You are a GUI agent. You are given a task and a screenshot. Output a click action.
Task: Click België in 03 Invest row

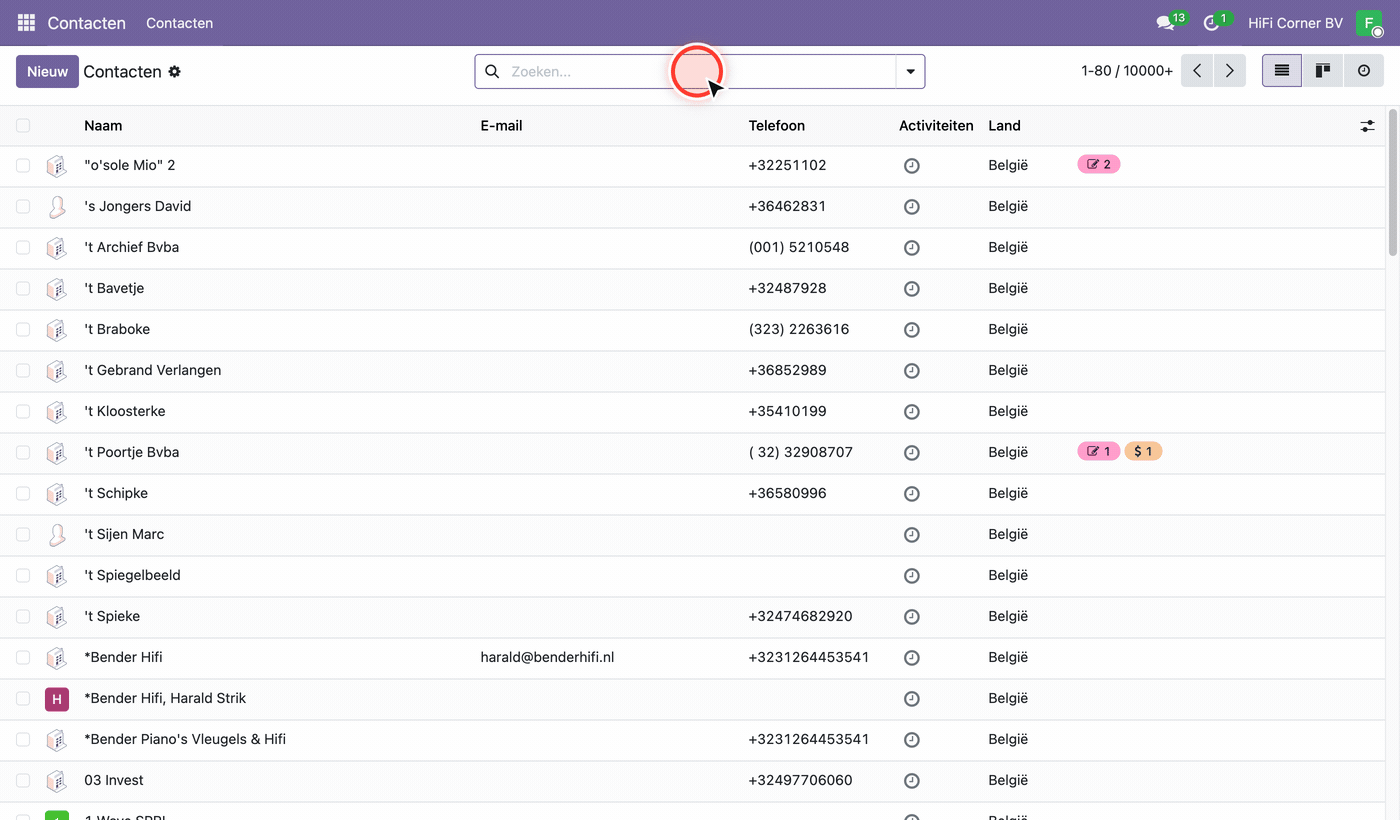point(1008,780)
